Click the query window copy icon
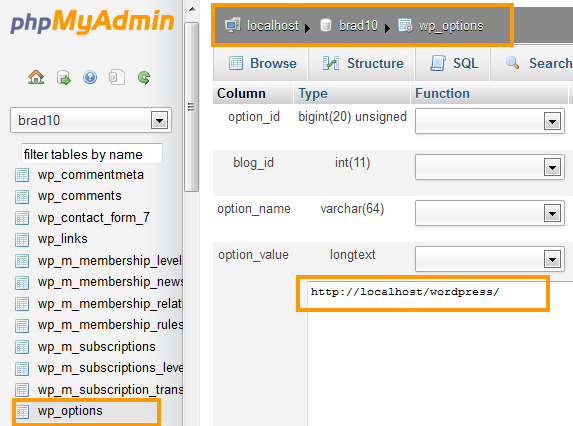Screen dimensions: 573x426 tap(117, 77)
